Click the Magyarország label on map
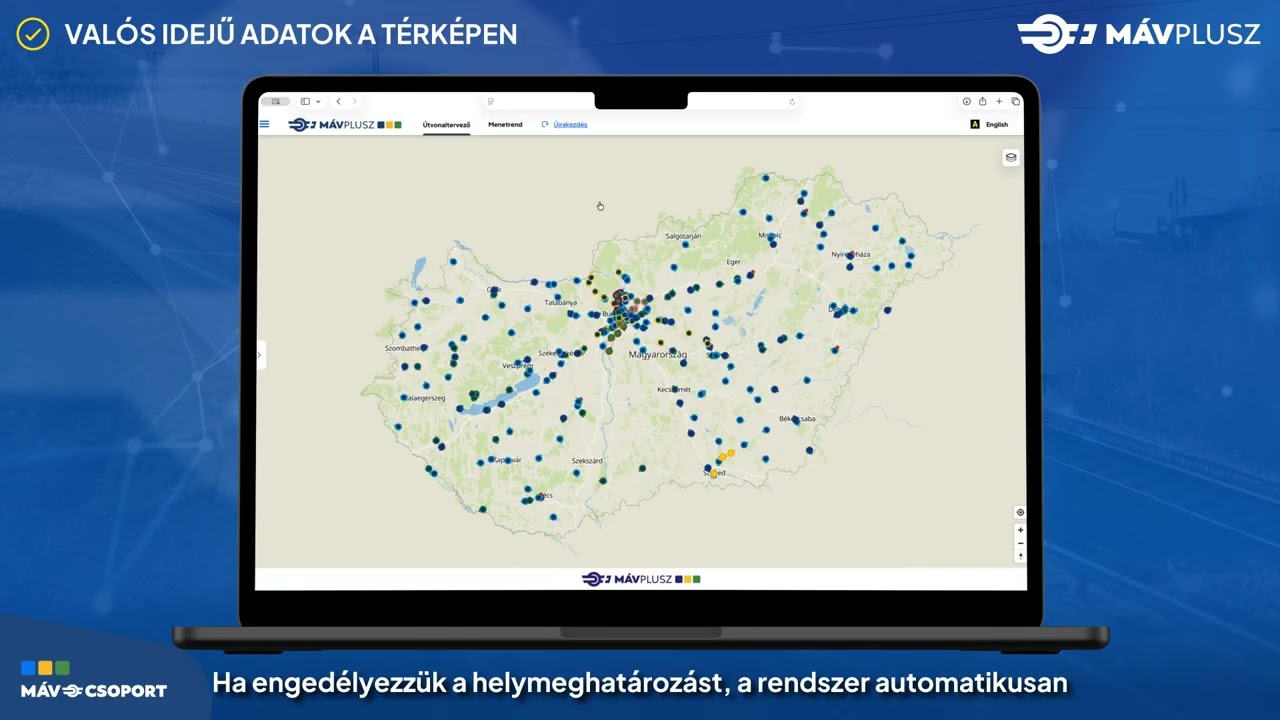Image resolution: width=1280 pixels, height=720 pixels. point(657,355)
